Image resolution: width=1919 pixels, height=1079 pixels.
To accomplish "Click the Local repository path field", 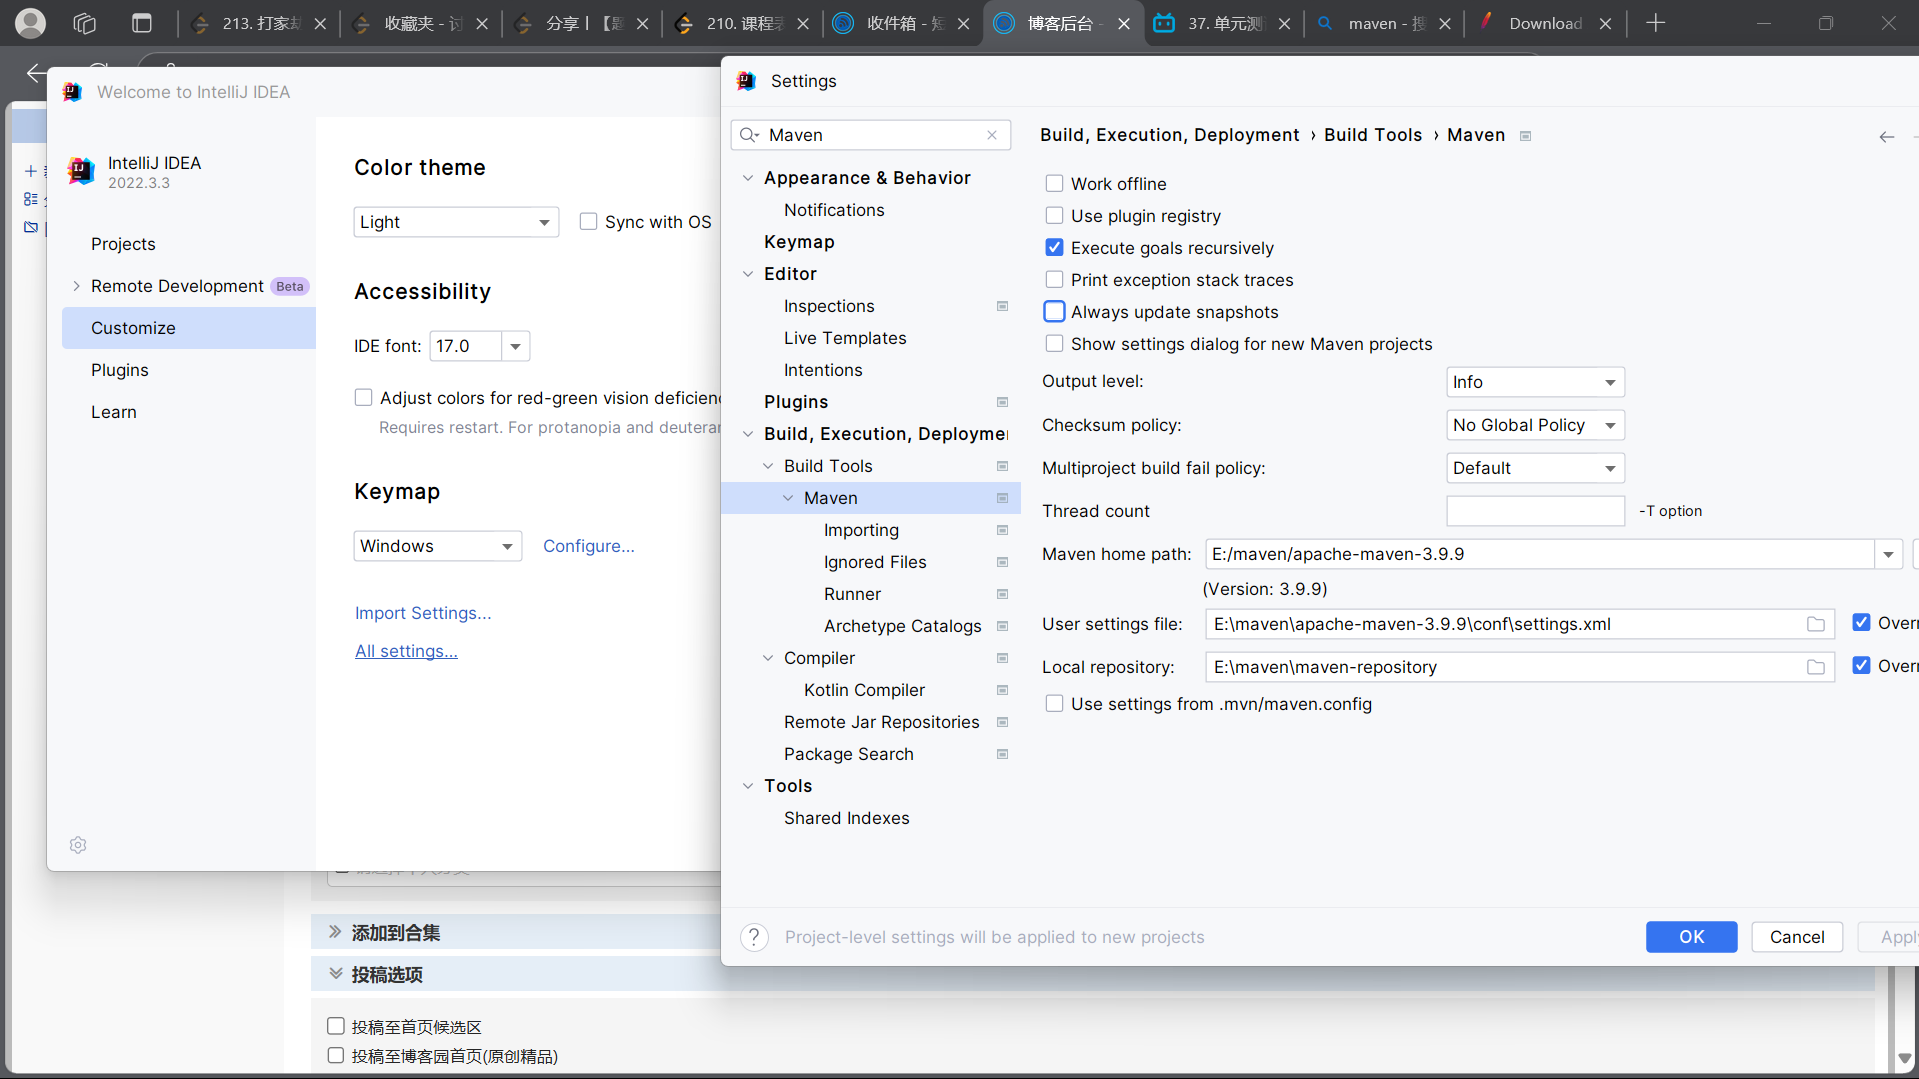I will click(x=1520, y=667).
